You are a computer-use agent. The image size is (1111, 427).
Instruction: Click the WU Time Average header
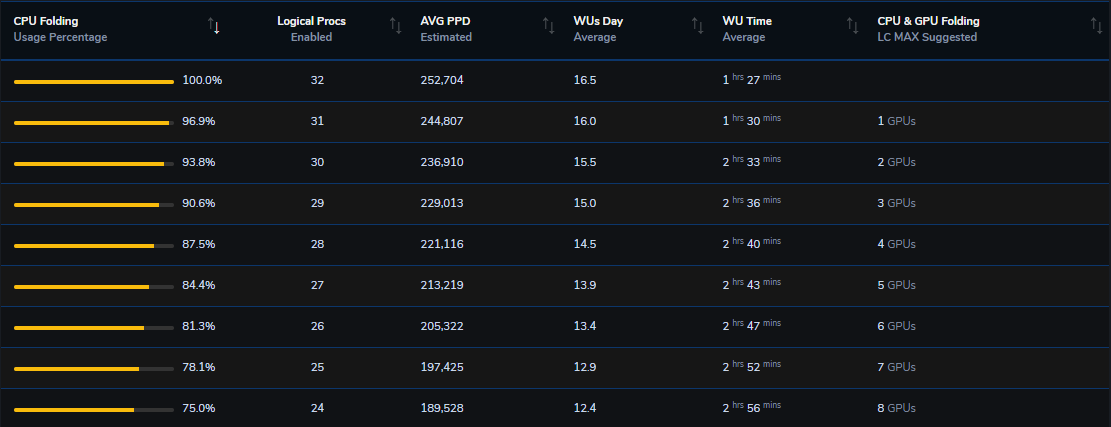pos(747,29)
